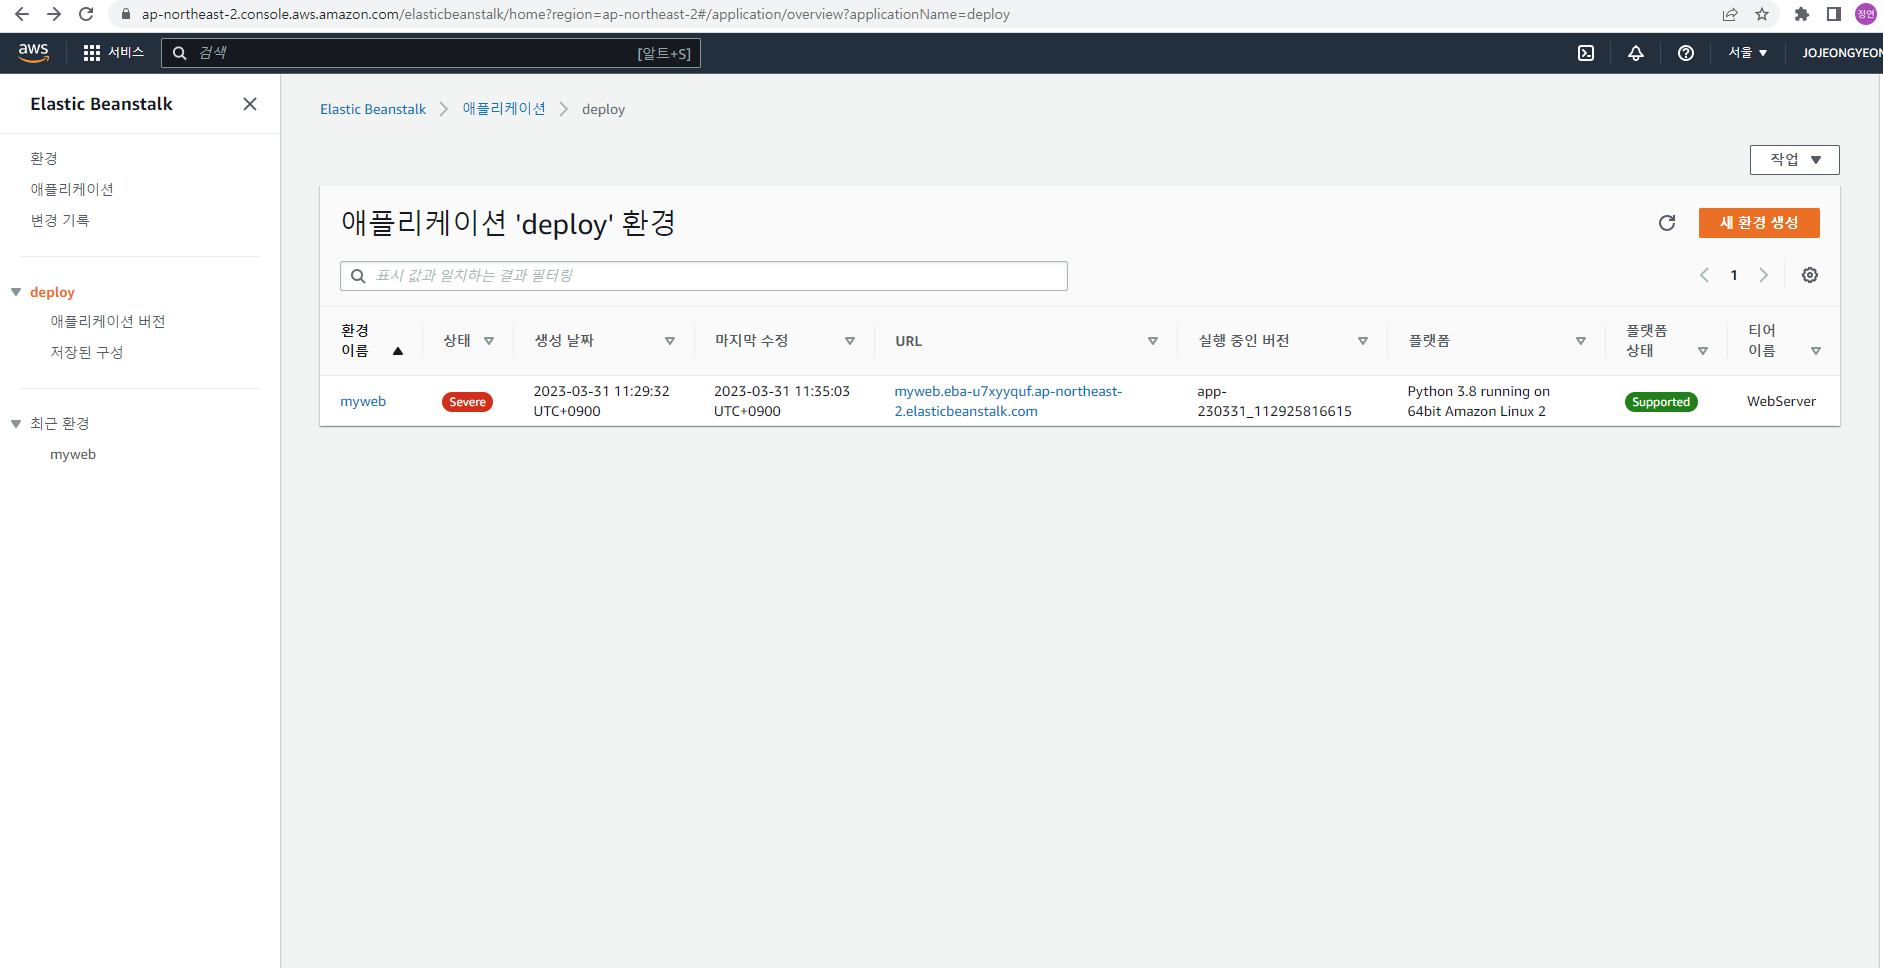The width and height of the screenshot is (1883, 968).
Task: Close the Elastic Beanstalk side panel
Action: (250, 104)
